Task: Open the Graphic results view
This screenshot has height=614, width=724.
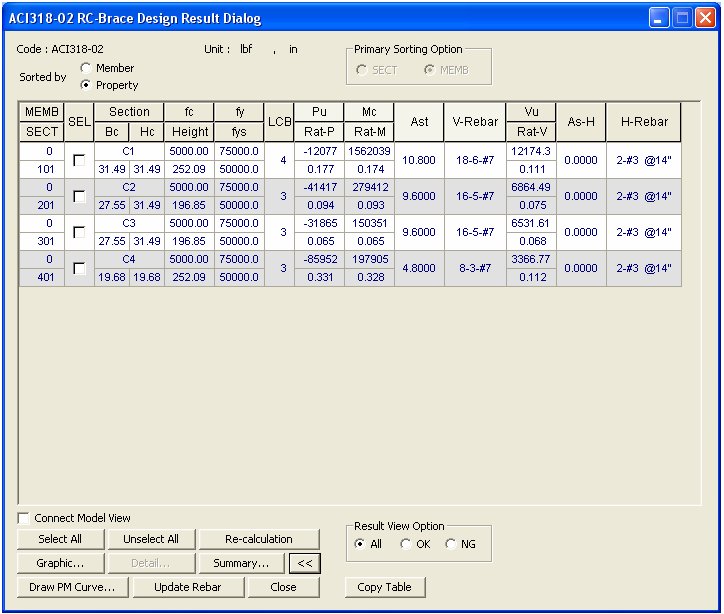Action: [60, 563]
